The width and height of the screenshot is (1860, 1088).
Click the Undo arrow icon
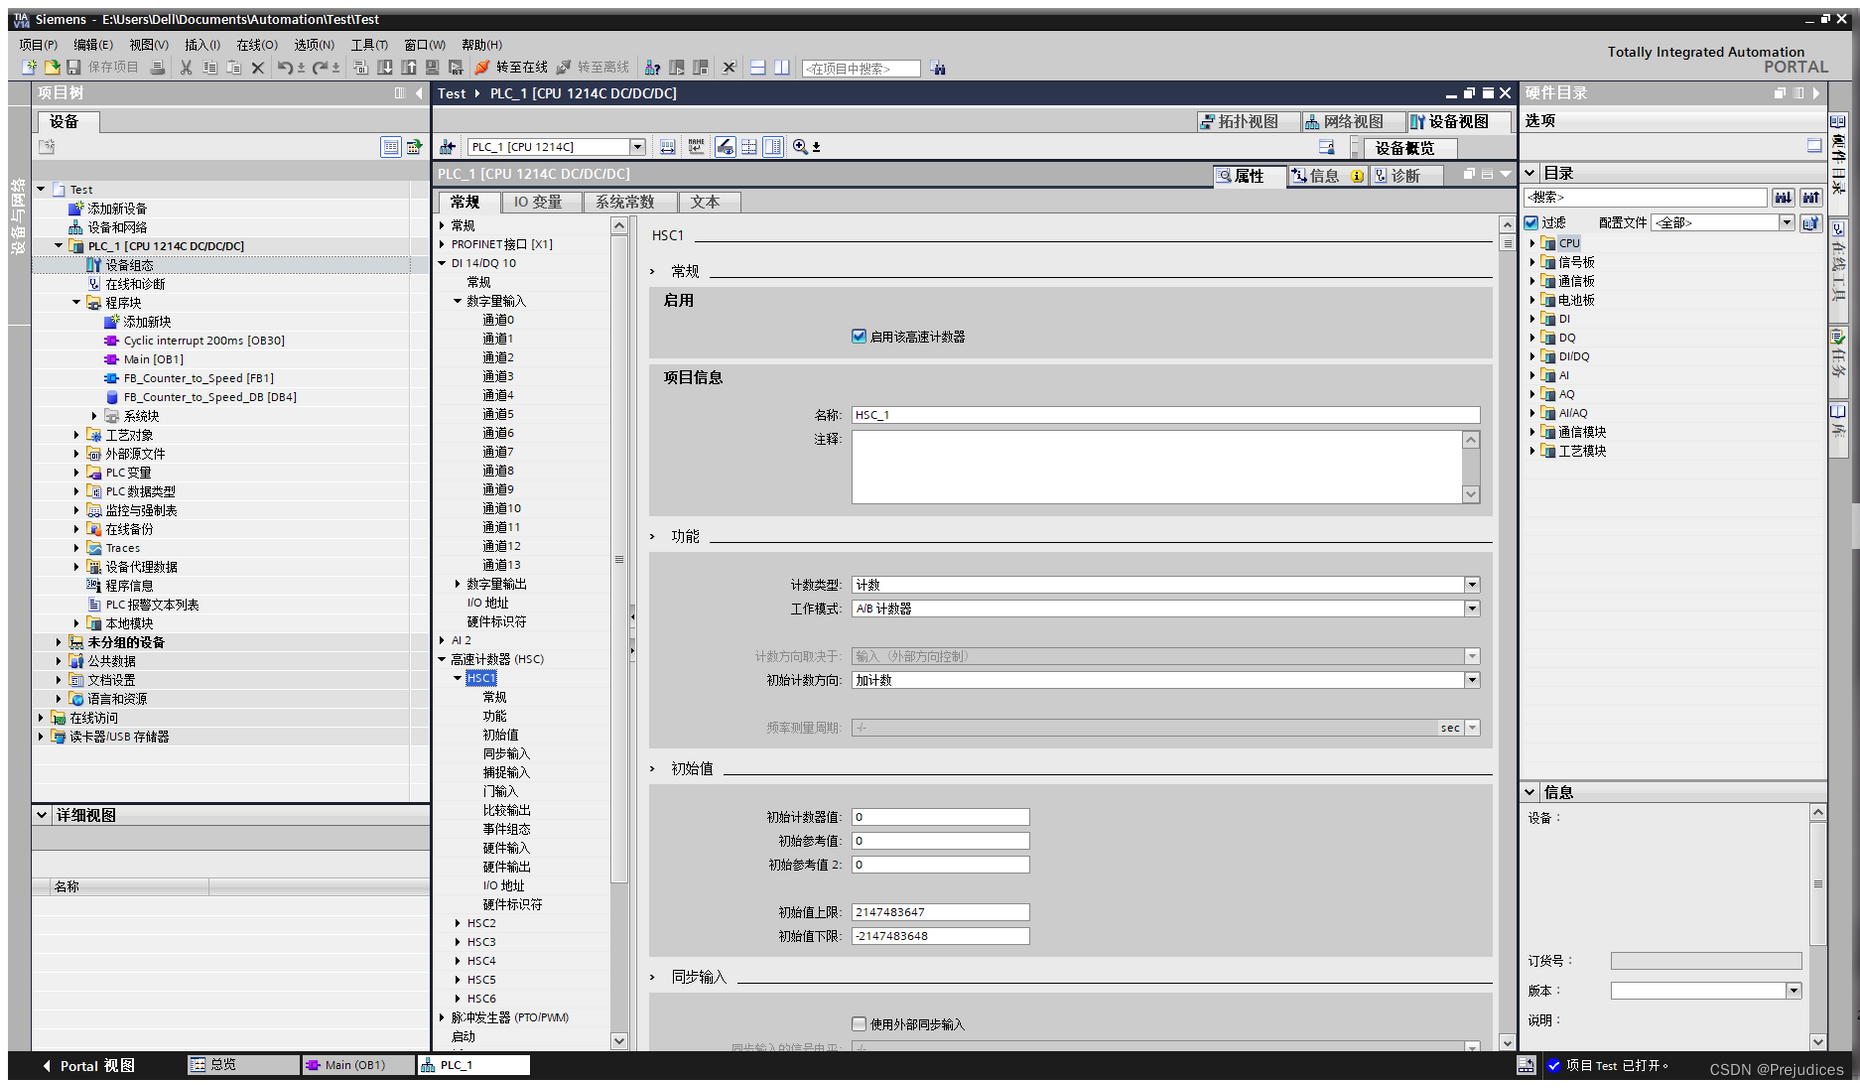click(285, 67)
